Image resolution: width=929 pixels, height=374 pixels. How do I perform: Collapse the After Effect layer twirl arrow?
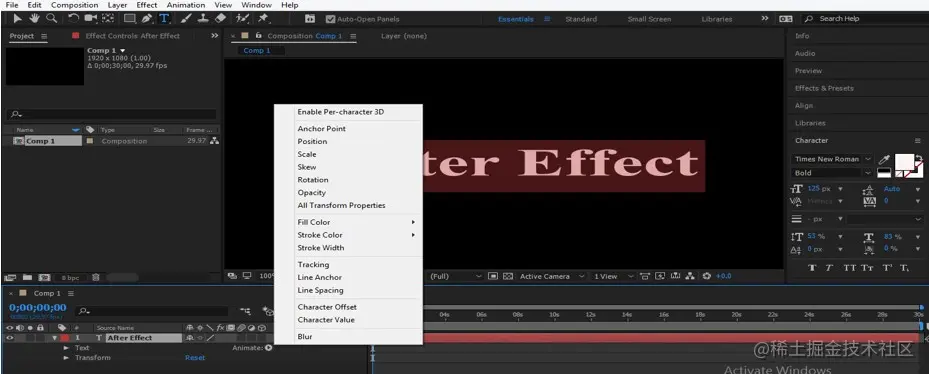pyautogui.click(x=55, y=338)
